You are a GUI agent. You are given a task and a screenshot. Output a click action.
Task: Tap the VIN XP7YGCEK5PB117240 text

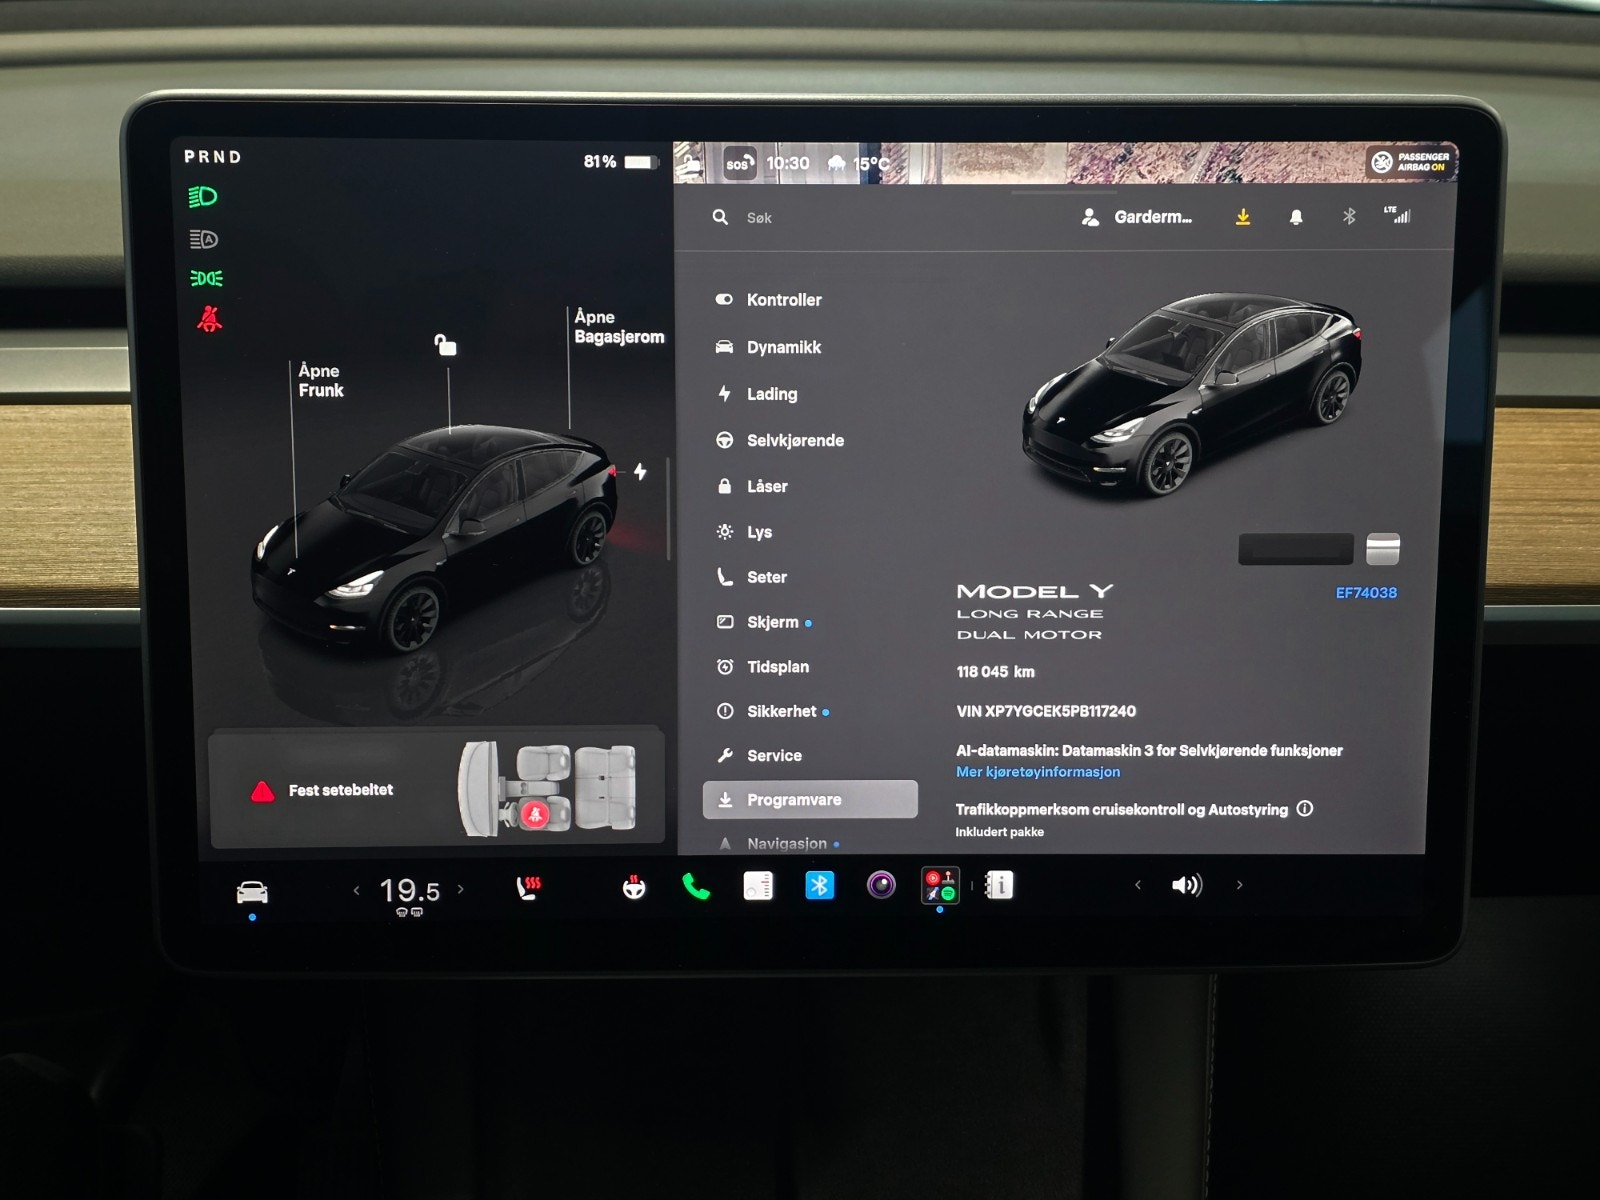(x=1046, y=711)
